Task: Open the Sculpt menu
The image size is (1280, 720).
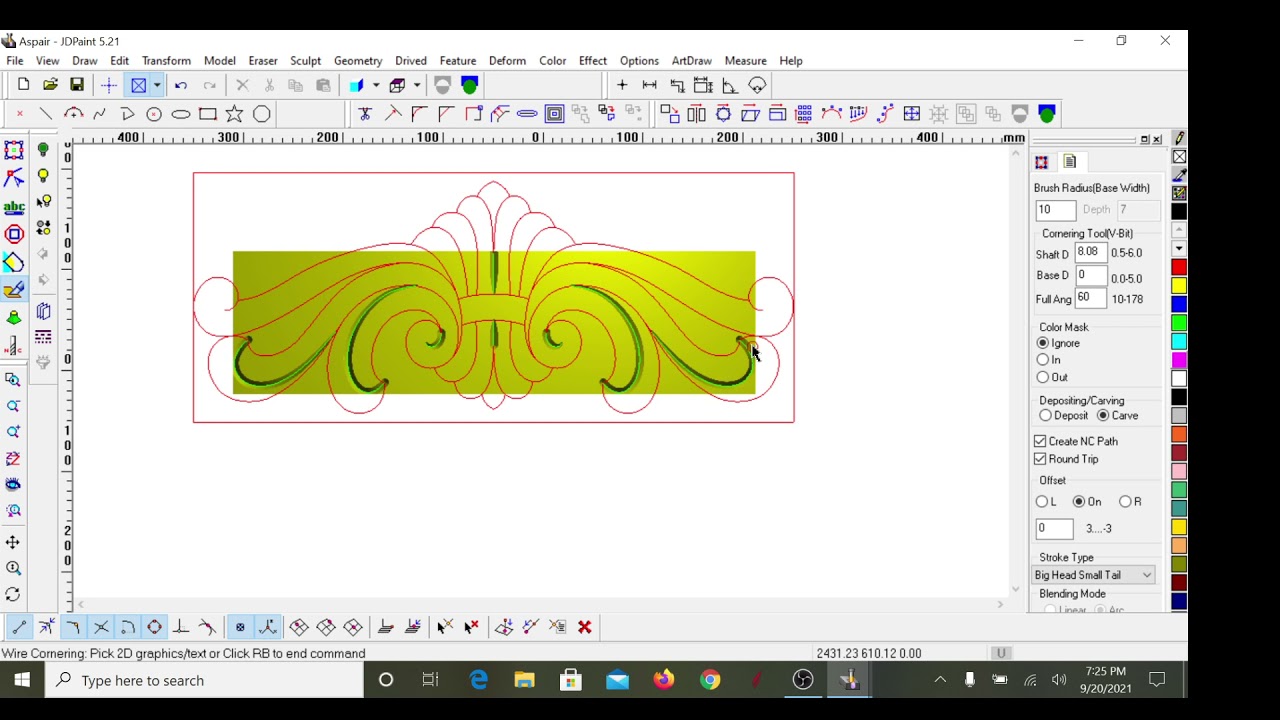Action: tap(305, 61)
